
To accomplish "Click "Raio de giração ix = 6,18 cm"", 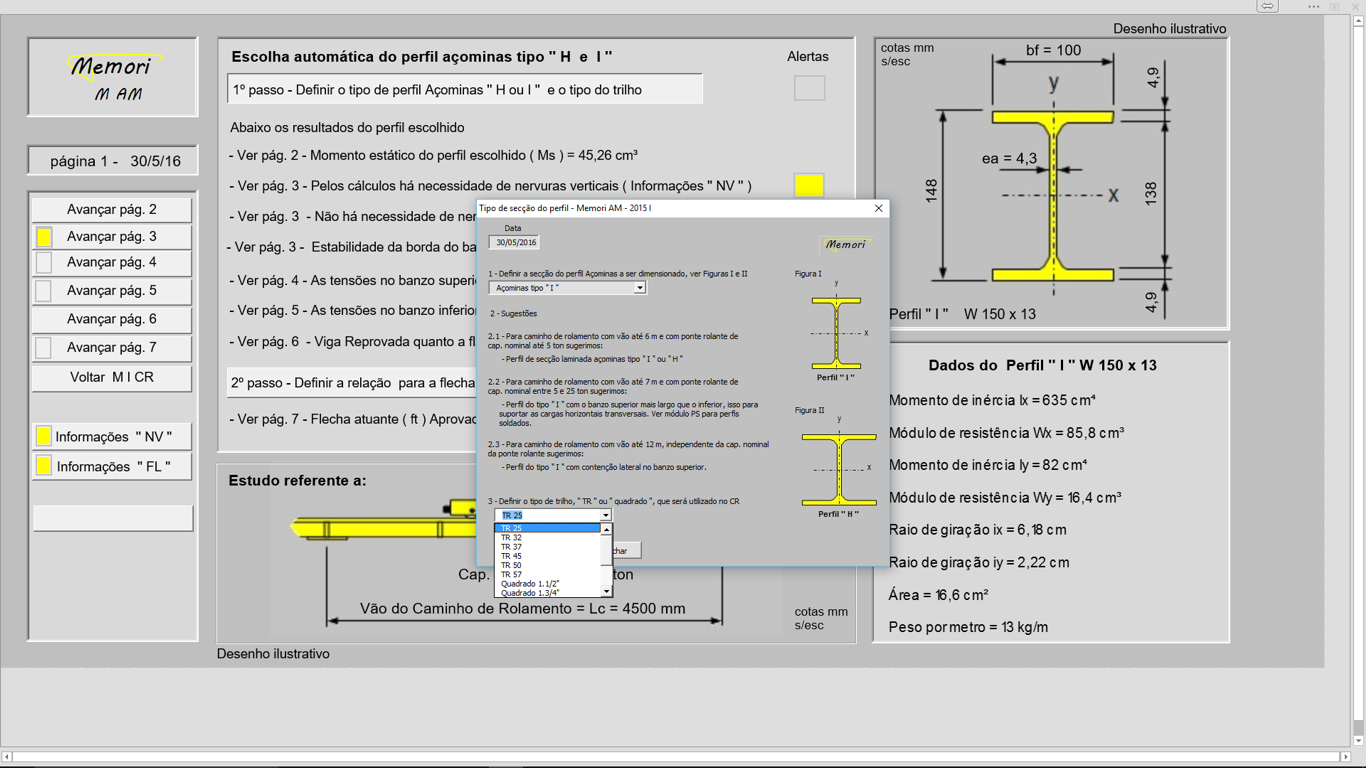I will [977, 530].
